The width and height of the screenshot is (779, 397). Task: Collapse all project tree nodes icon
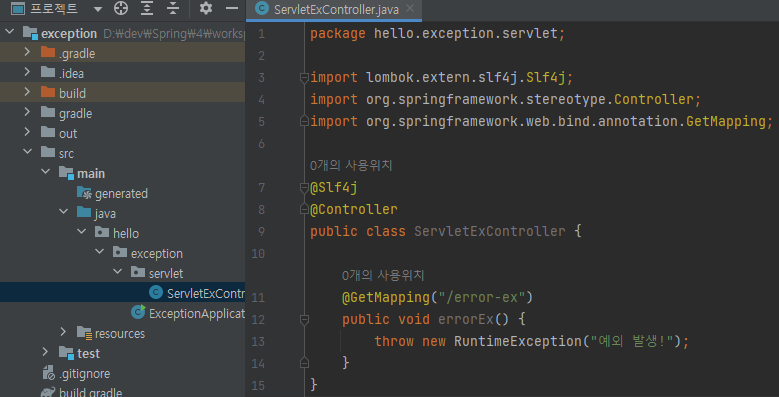pyautogui.click(x=172, y=8)
